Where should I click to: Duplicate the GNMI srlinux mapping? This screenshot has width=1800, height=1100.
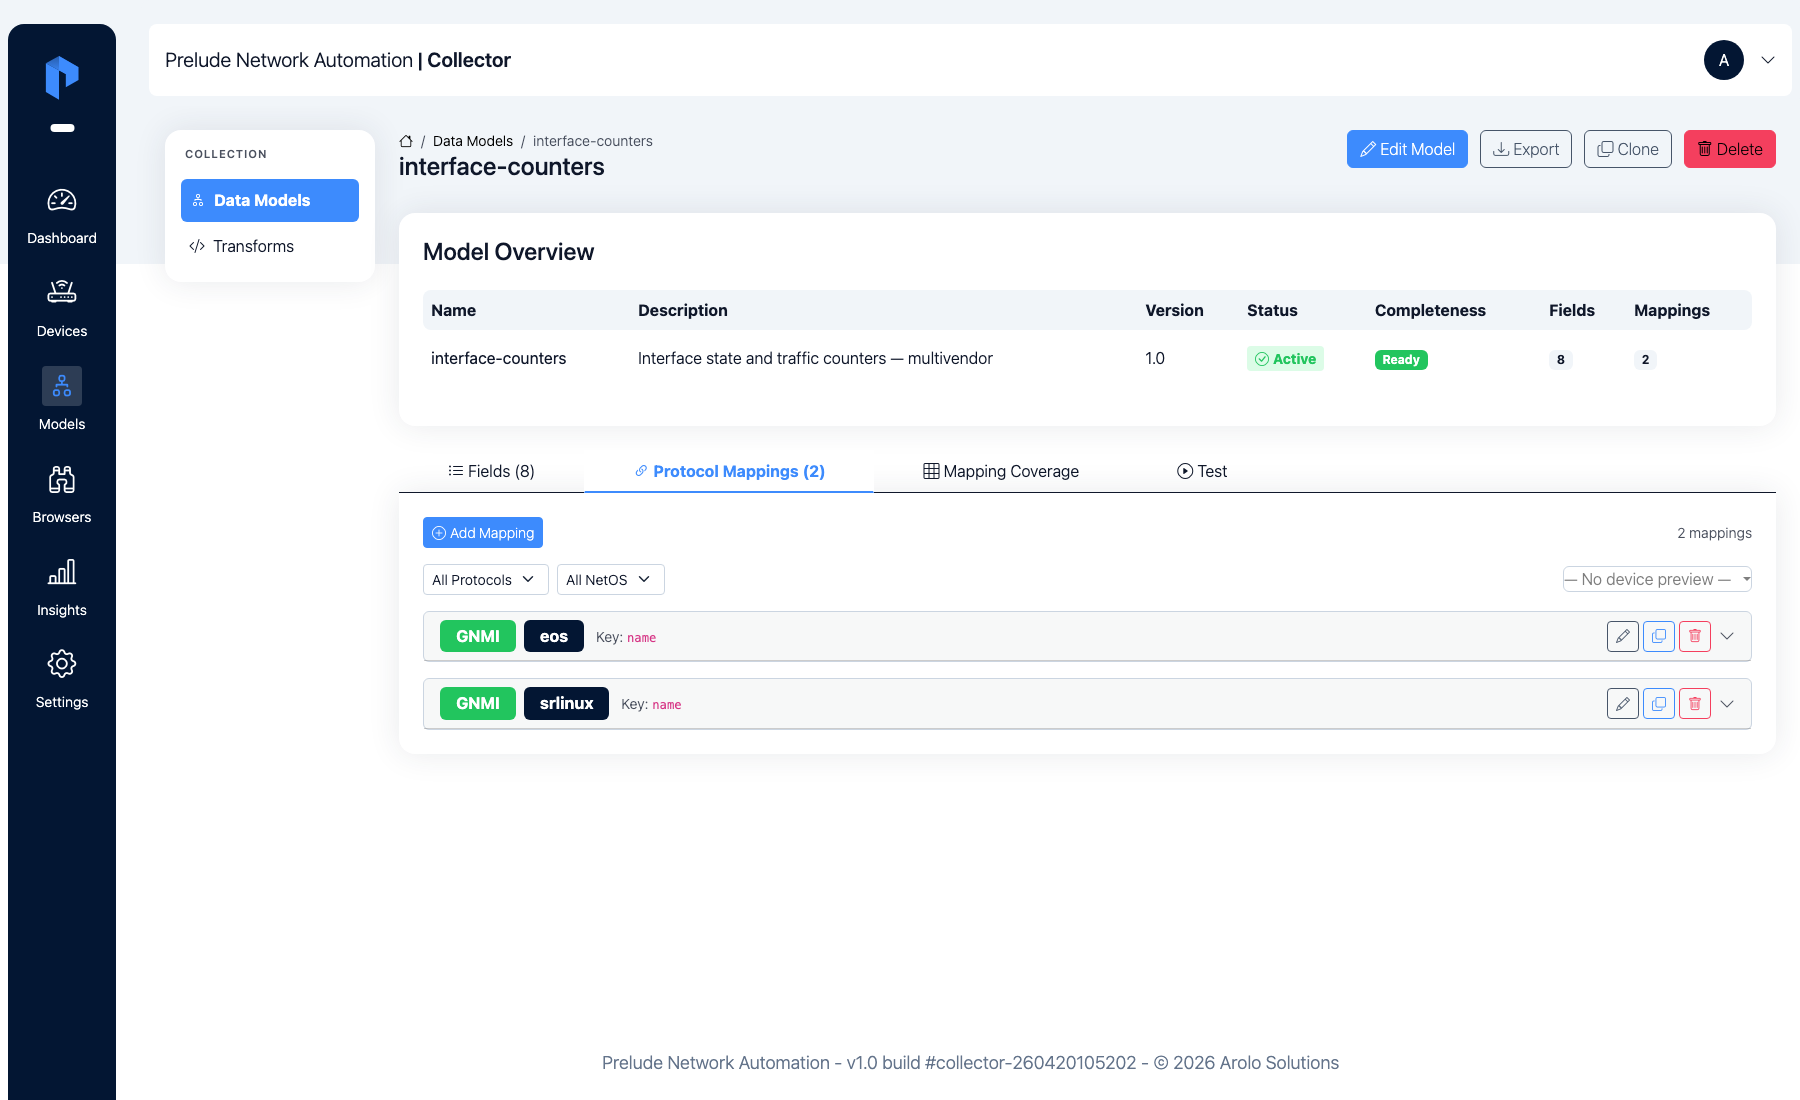tap(1659, 704)
